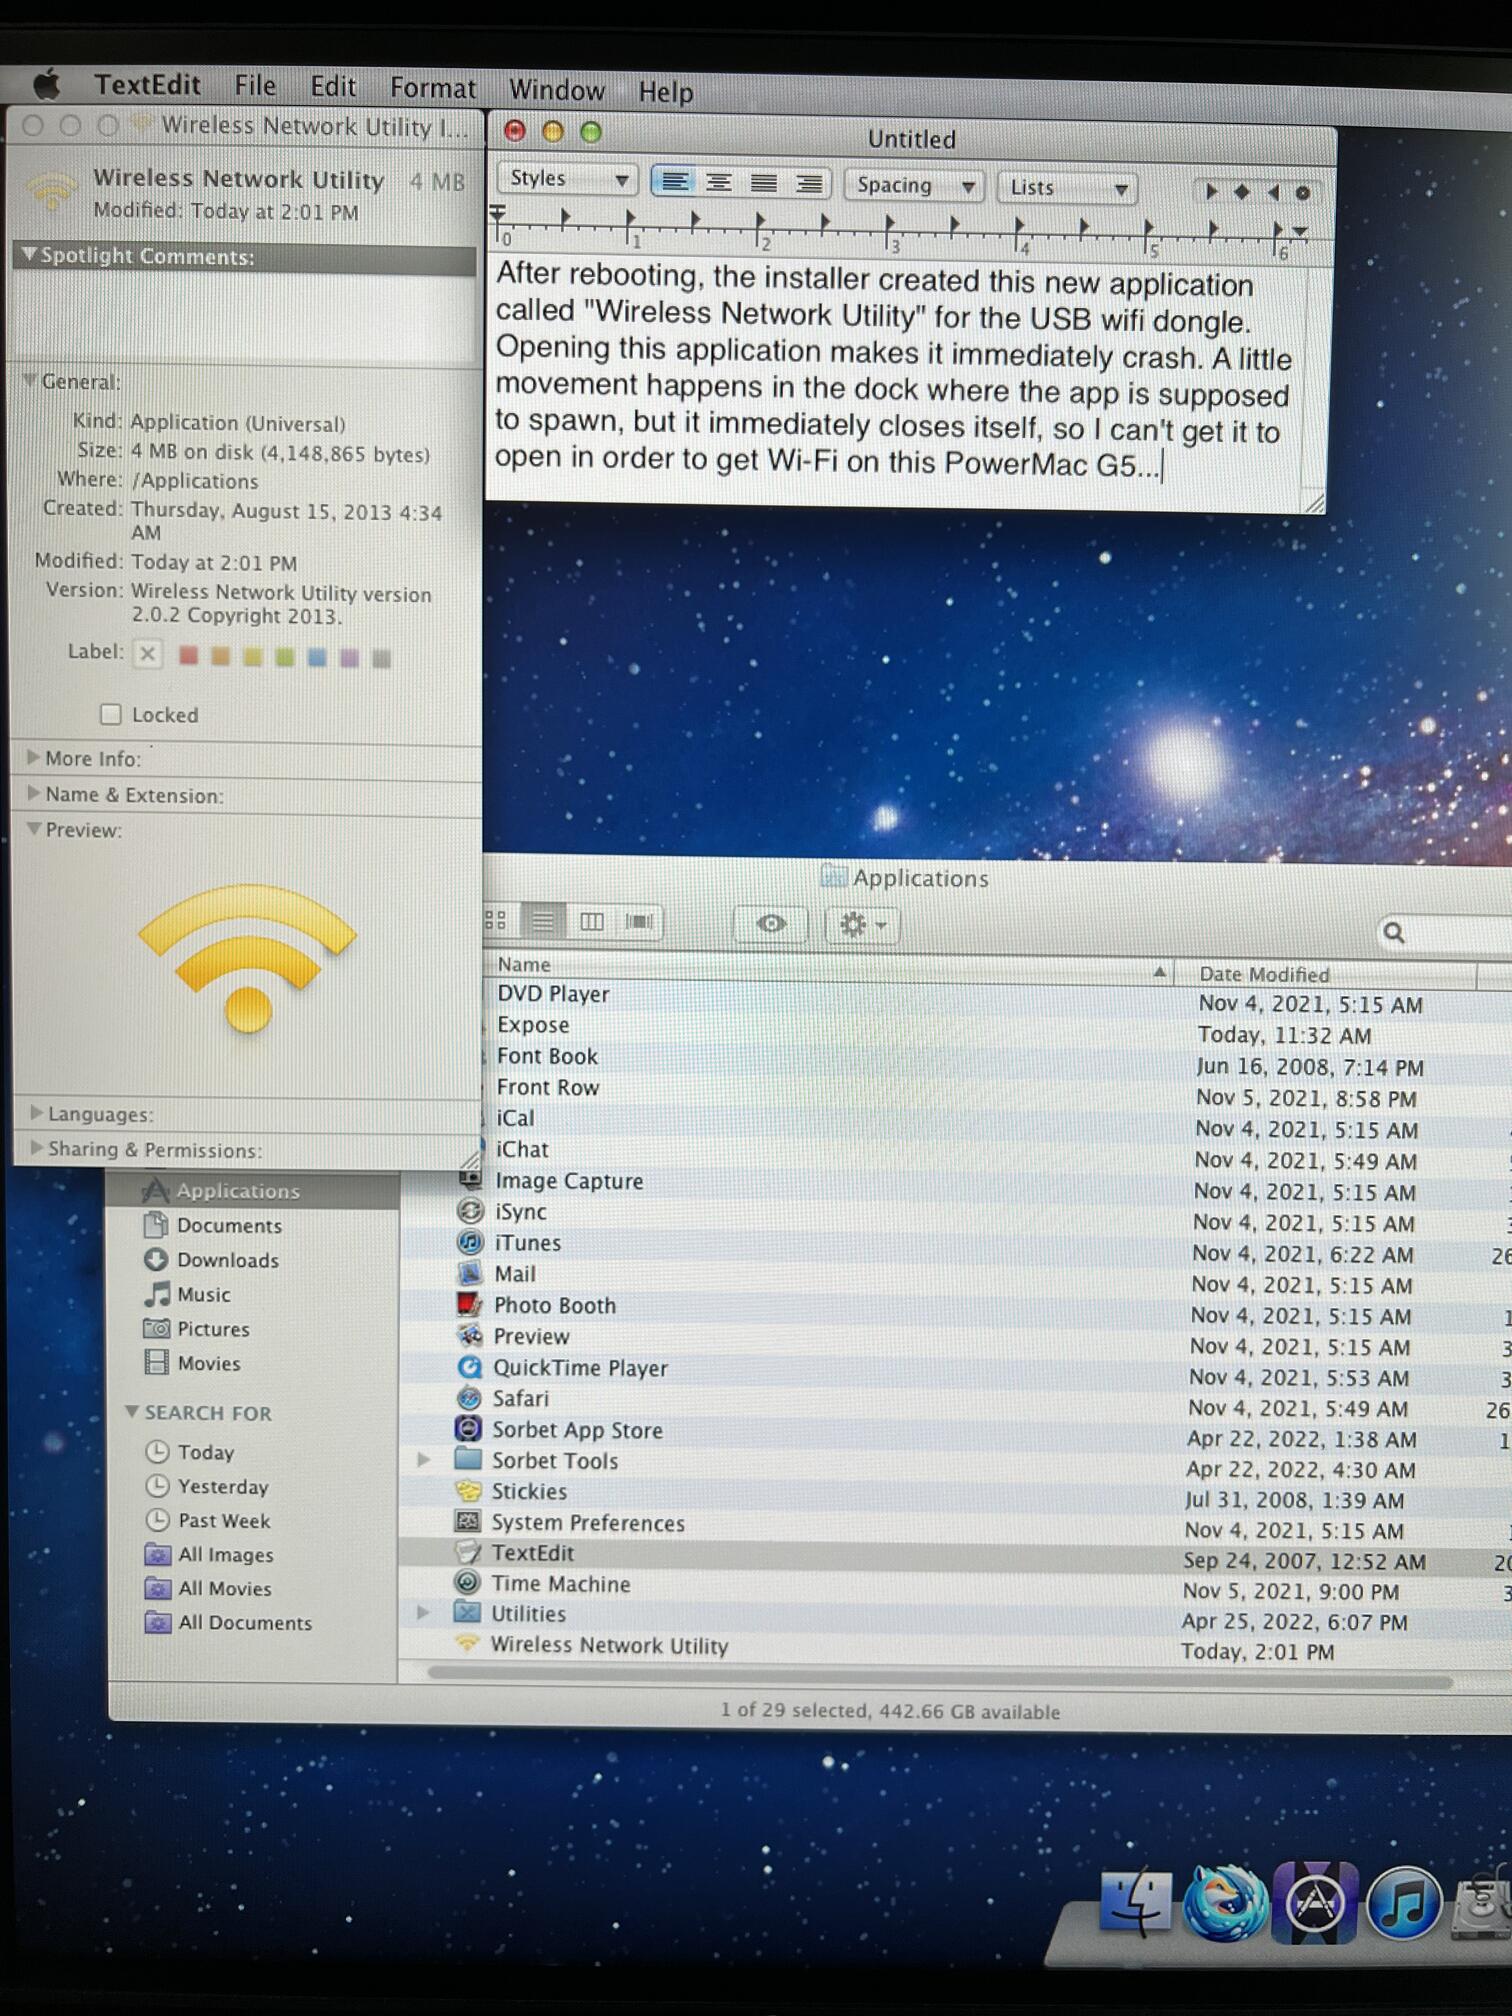Expand the Sorbet Tools folder
Viewport: 1512px width, 2016px height.
coord(423,1460)
